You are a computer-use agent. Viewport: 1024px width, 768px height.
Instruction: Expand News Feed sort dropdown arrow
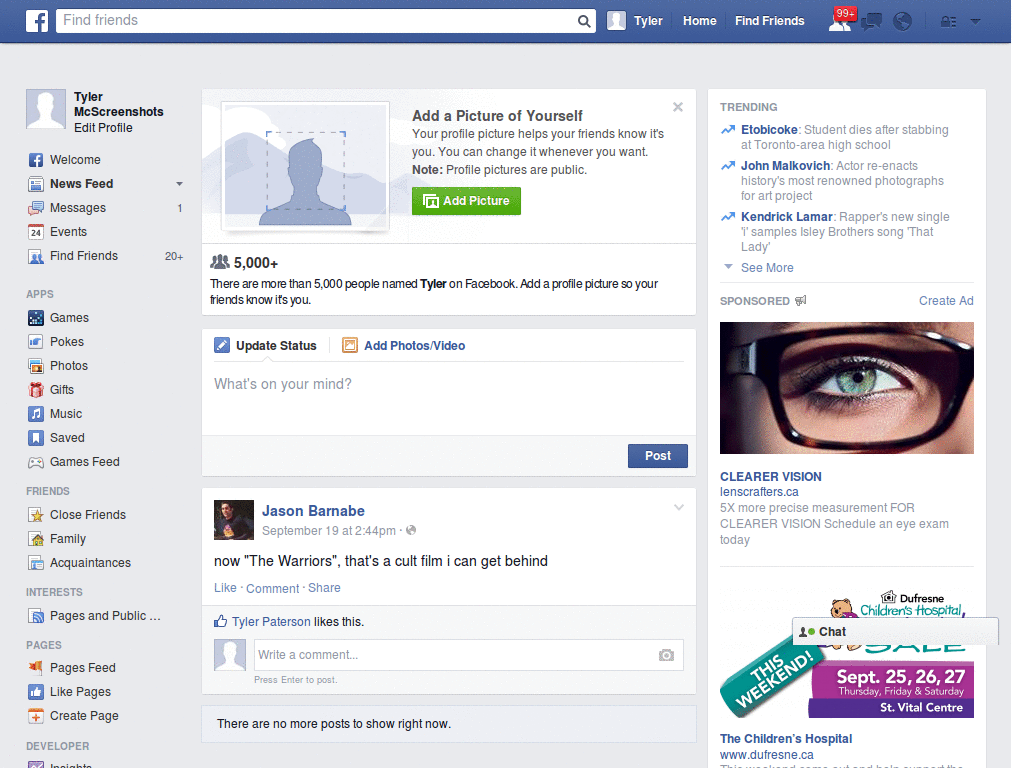[179, 184]
